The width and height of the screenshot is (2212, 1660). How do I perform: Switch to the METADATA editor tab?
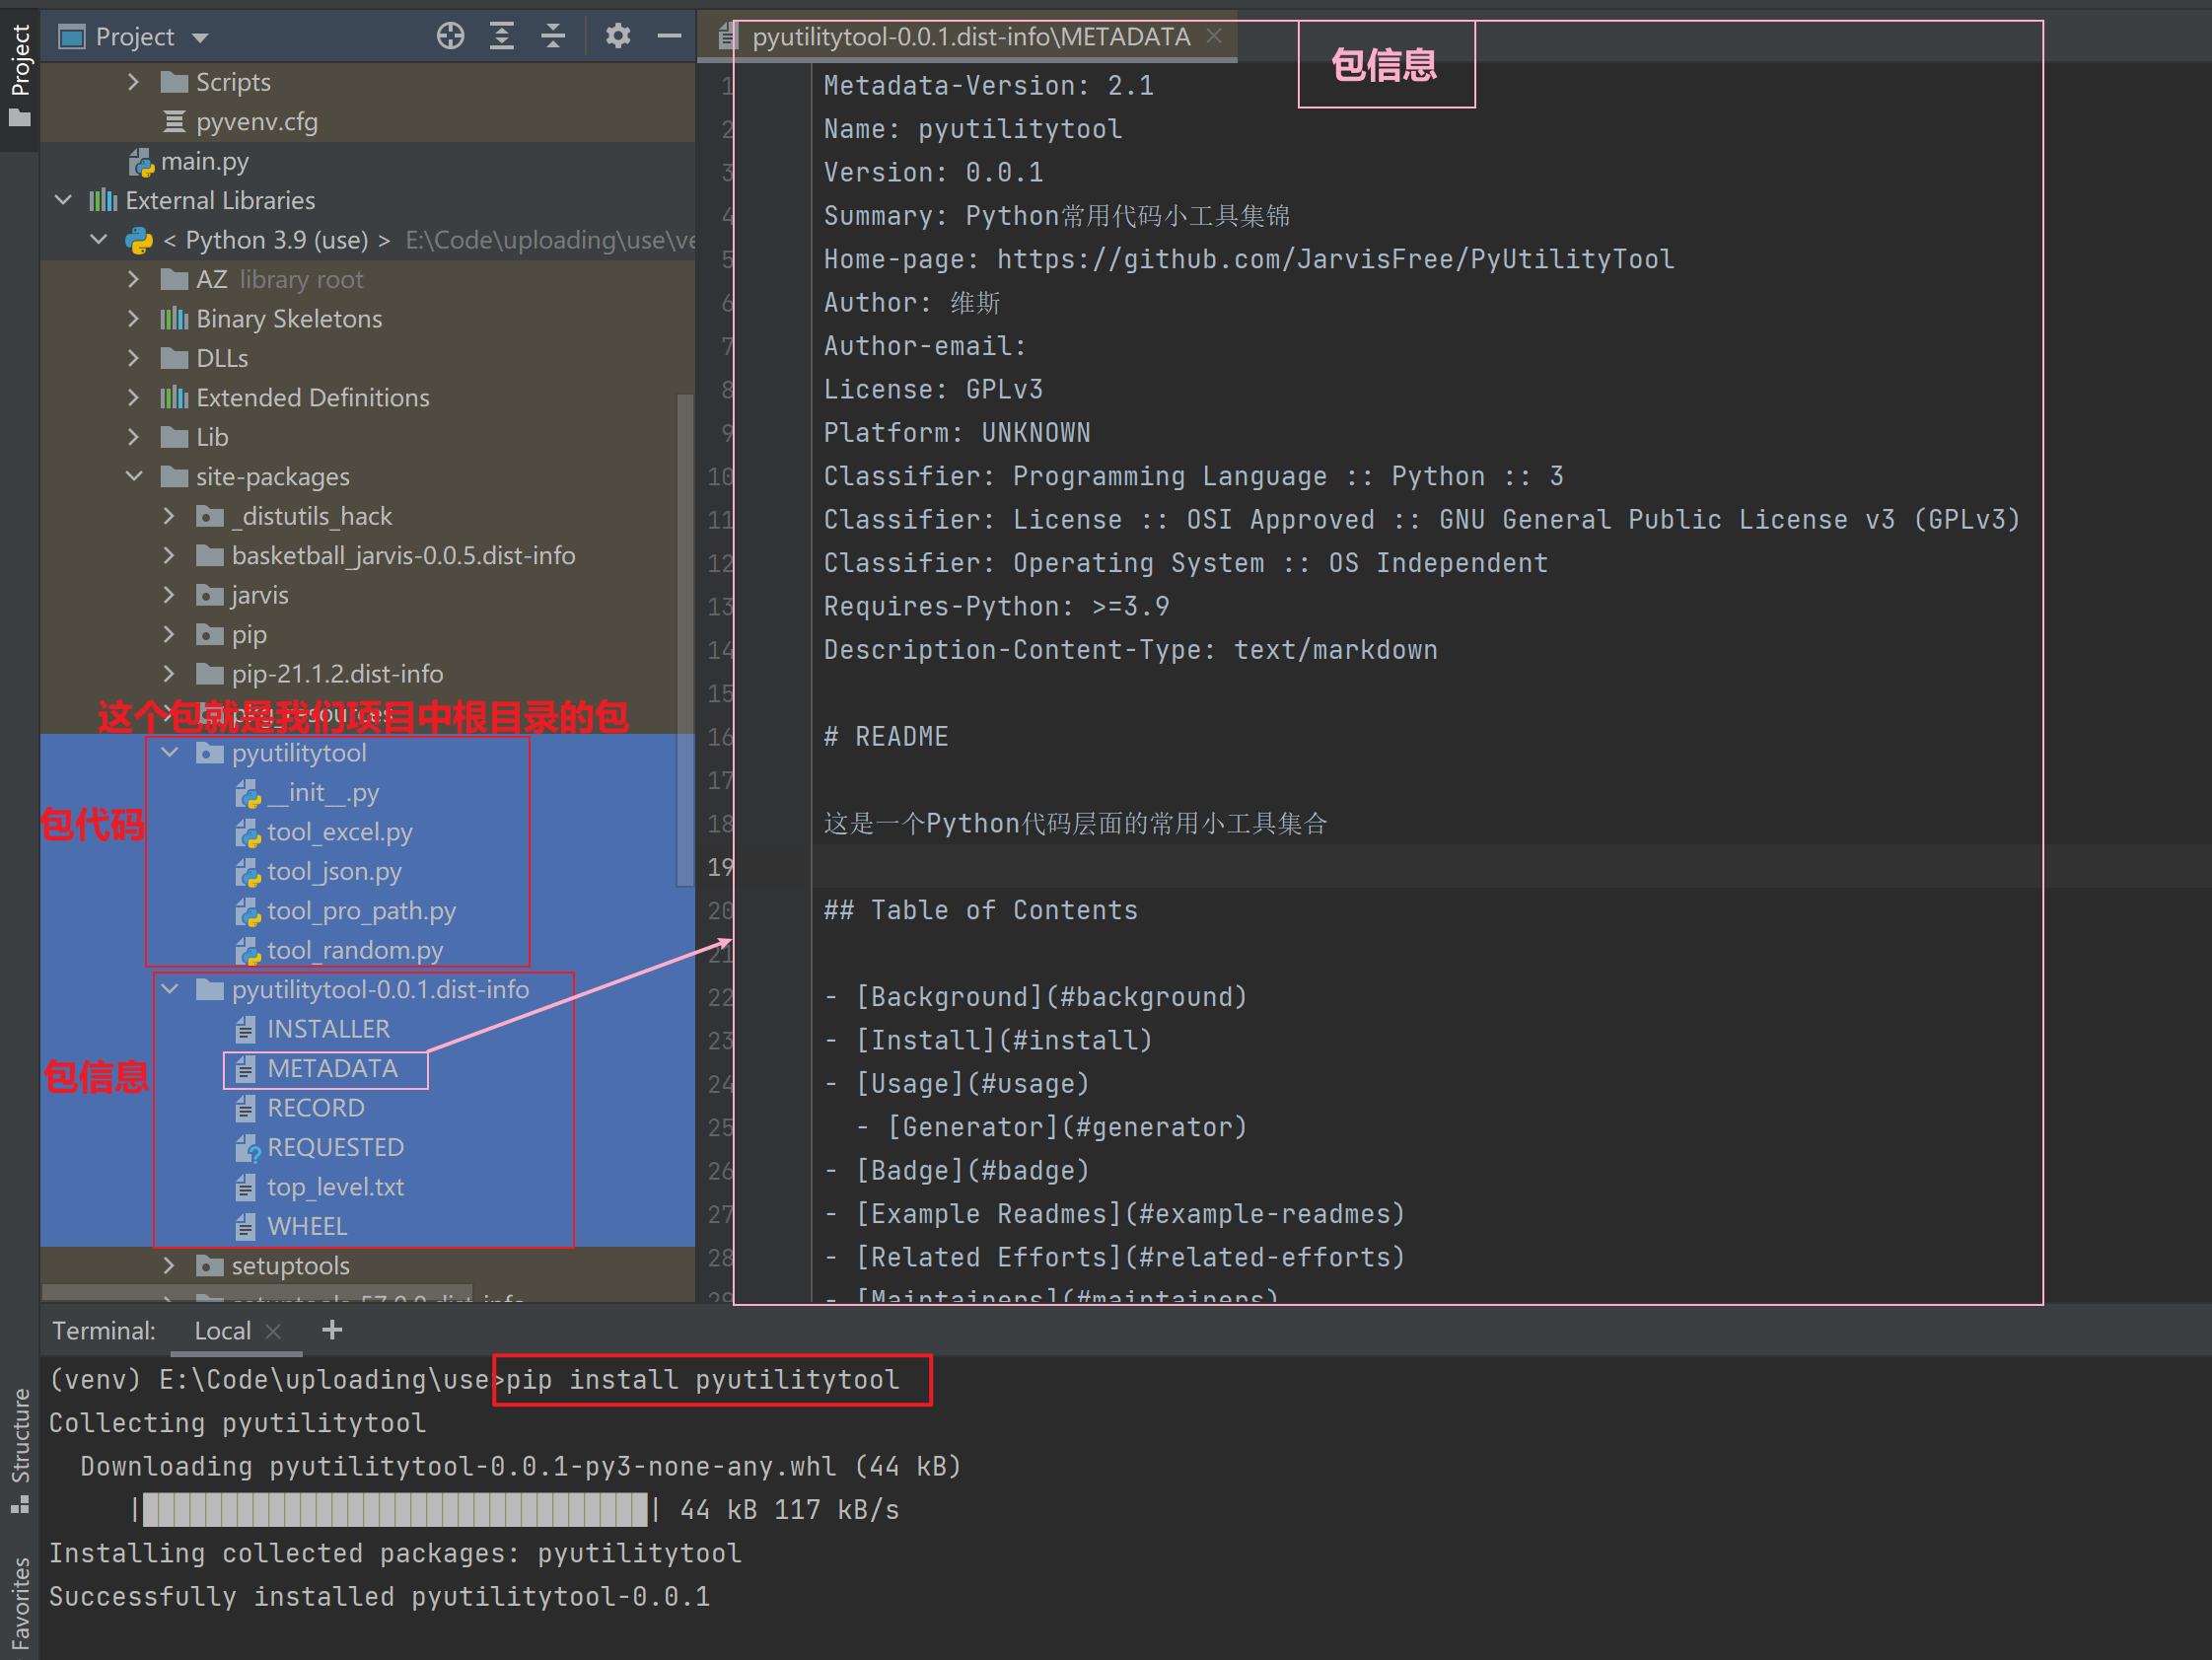(970, 36)
